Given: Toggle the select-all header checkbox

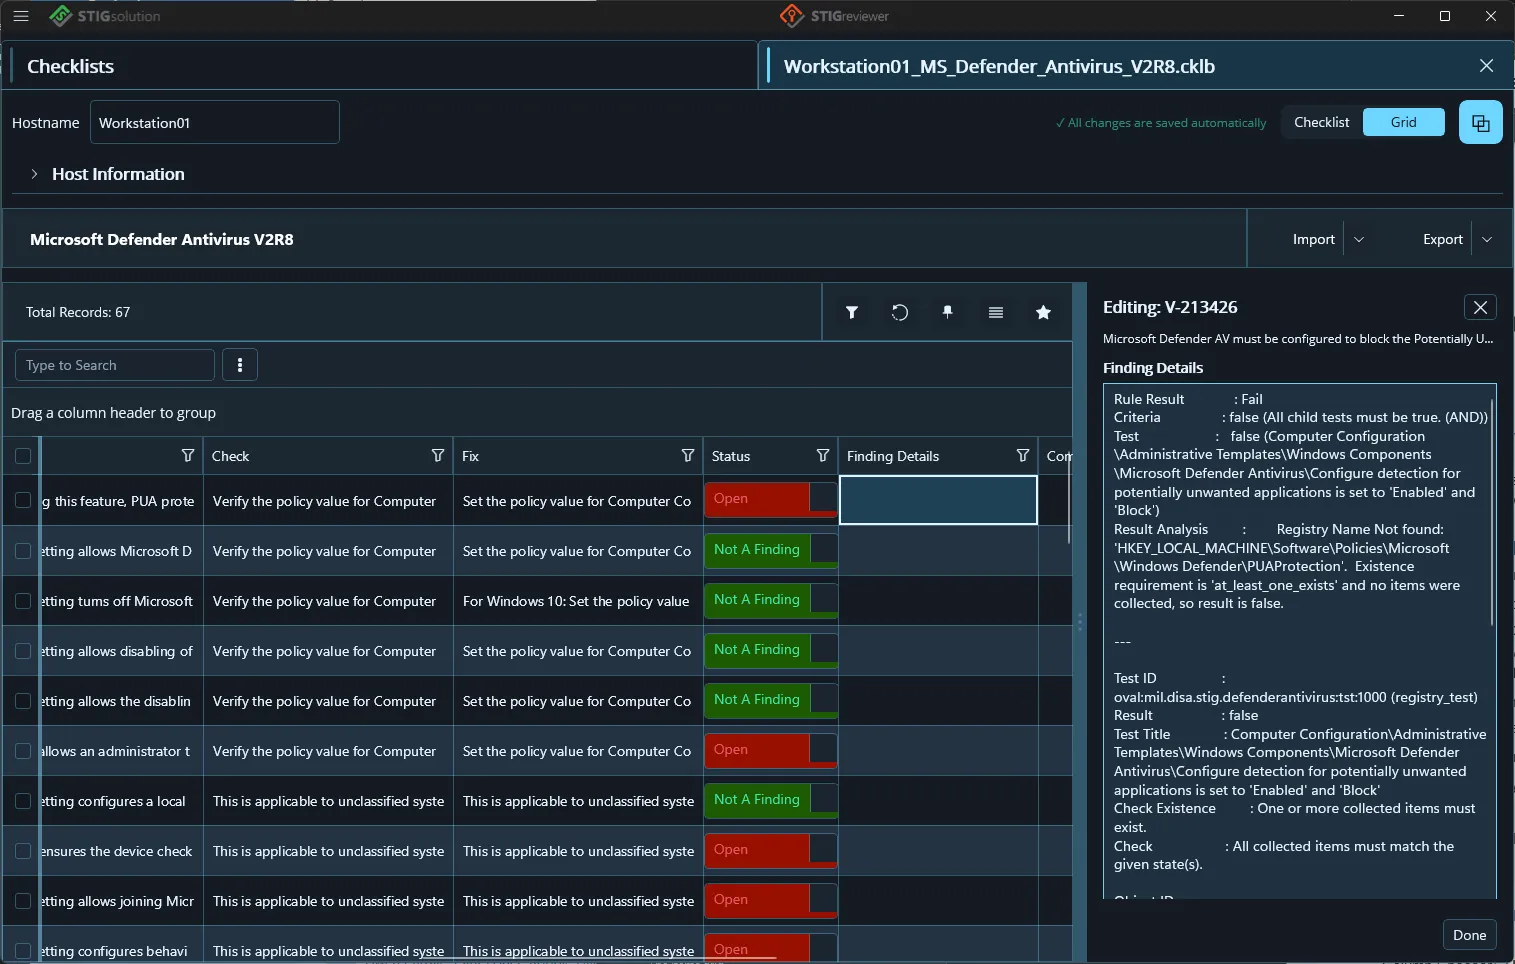Looking at the screenshot, I should (23, 456).
